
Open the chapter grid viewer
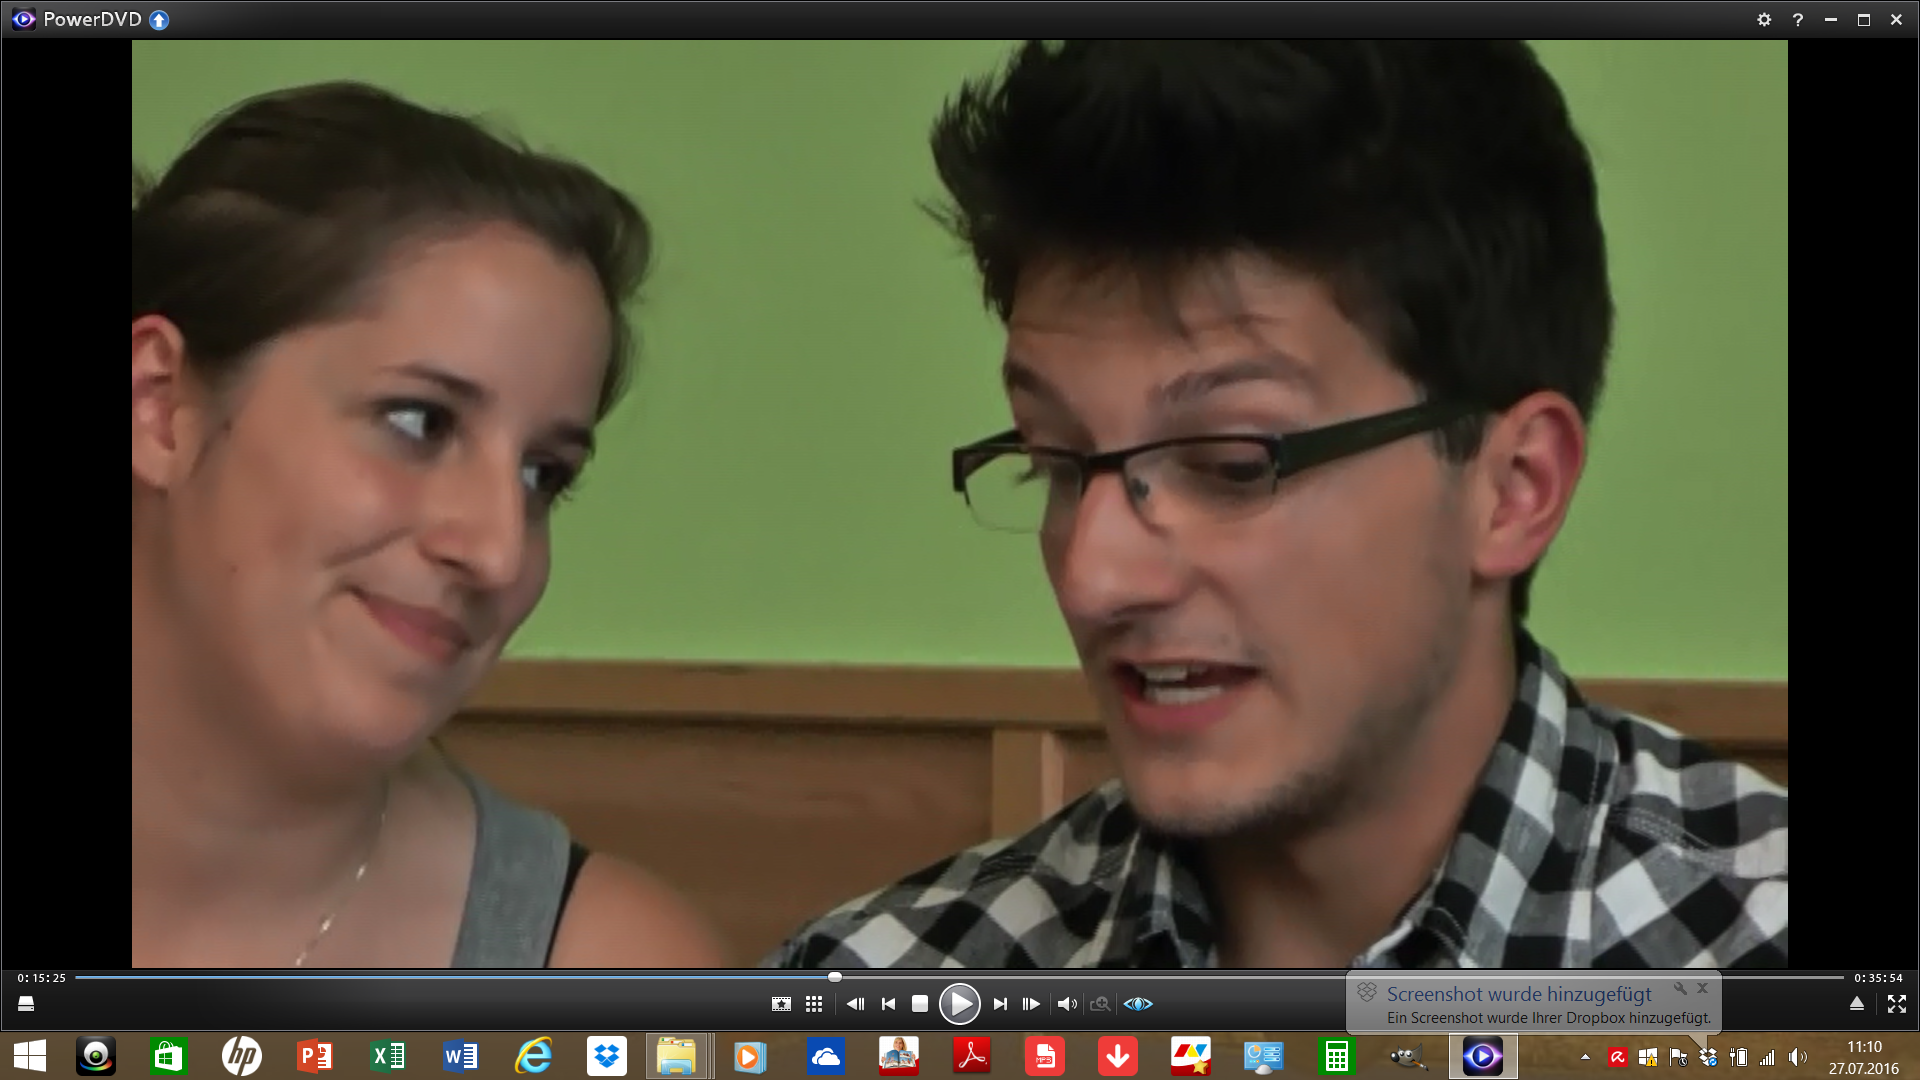pos(814,1003)
